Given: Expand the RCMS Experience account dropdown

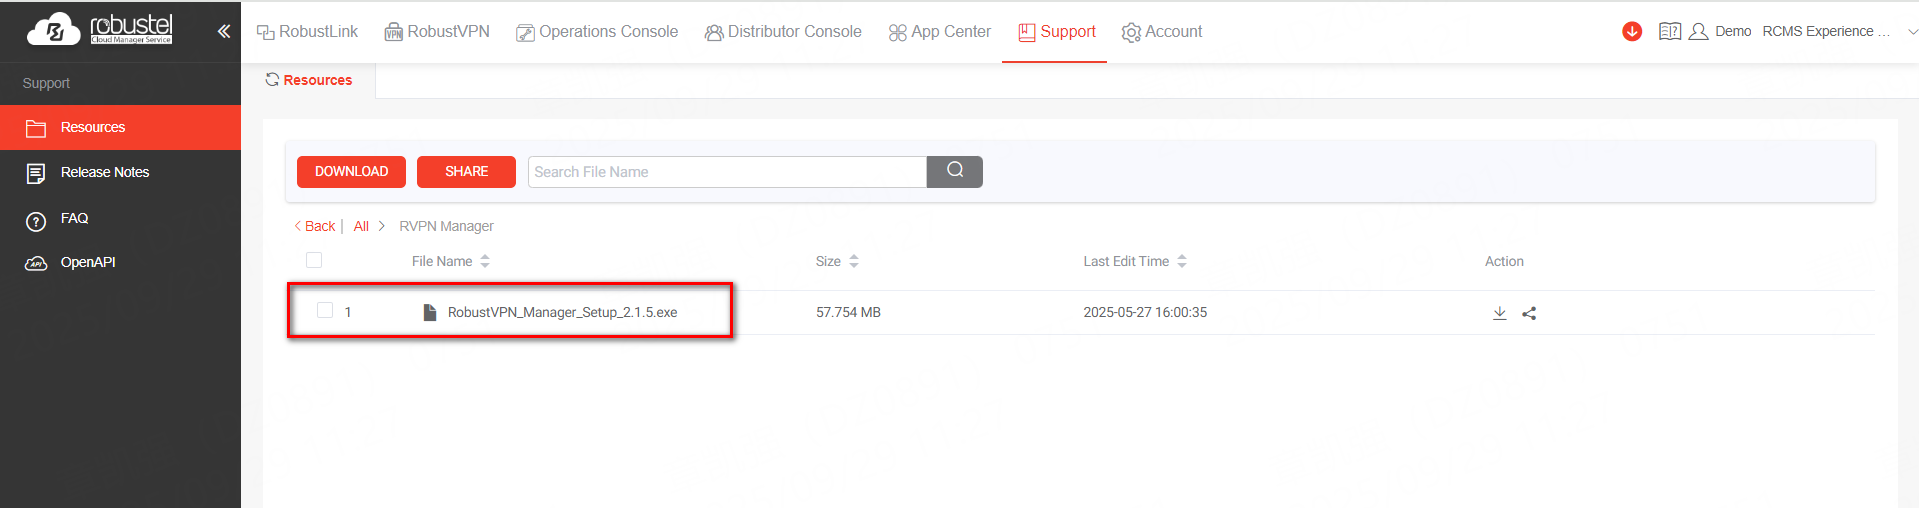Looking at the screenshot, I should point(1911,31).
